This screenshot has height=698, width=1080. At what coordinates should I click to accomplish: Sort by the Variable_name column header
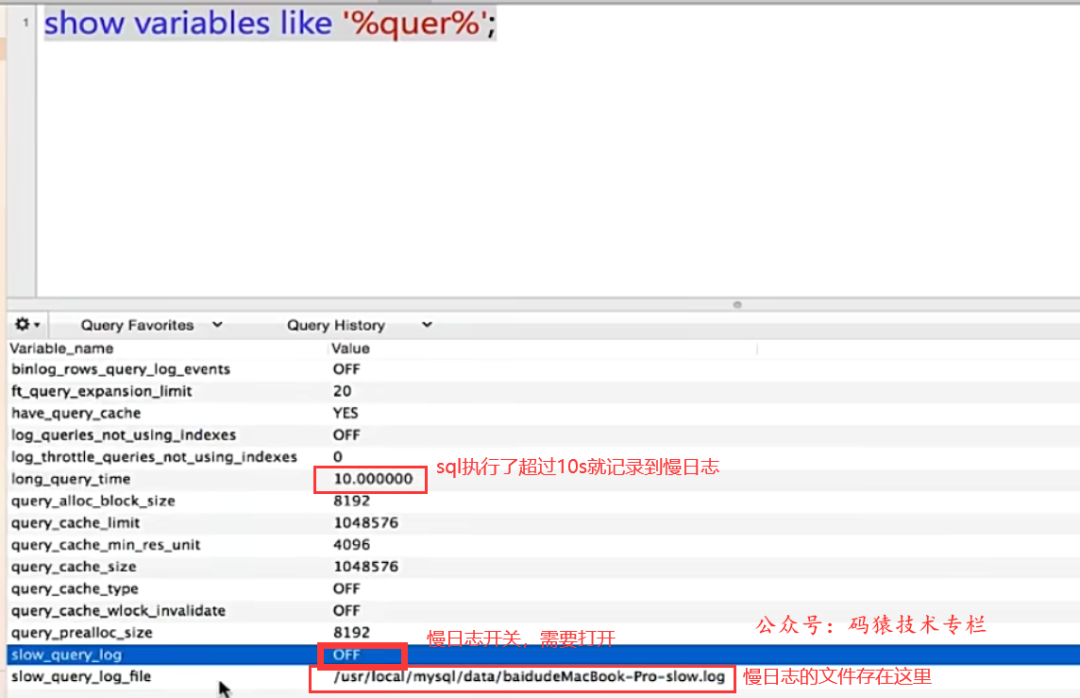[62, 348]
